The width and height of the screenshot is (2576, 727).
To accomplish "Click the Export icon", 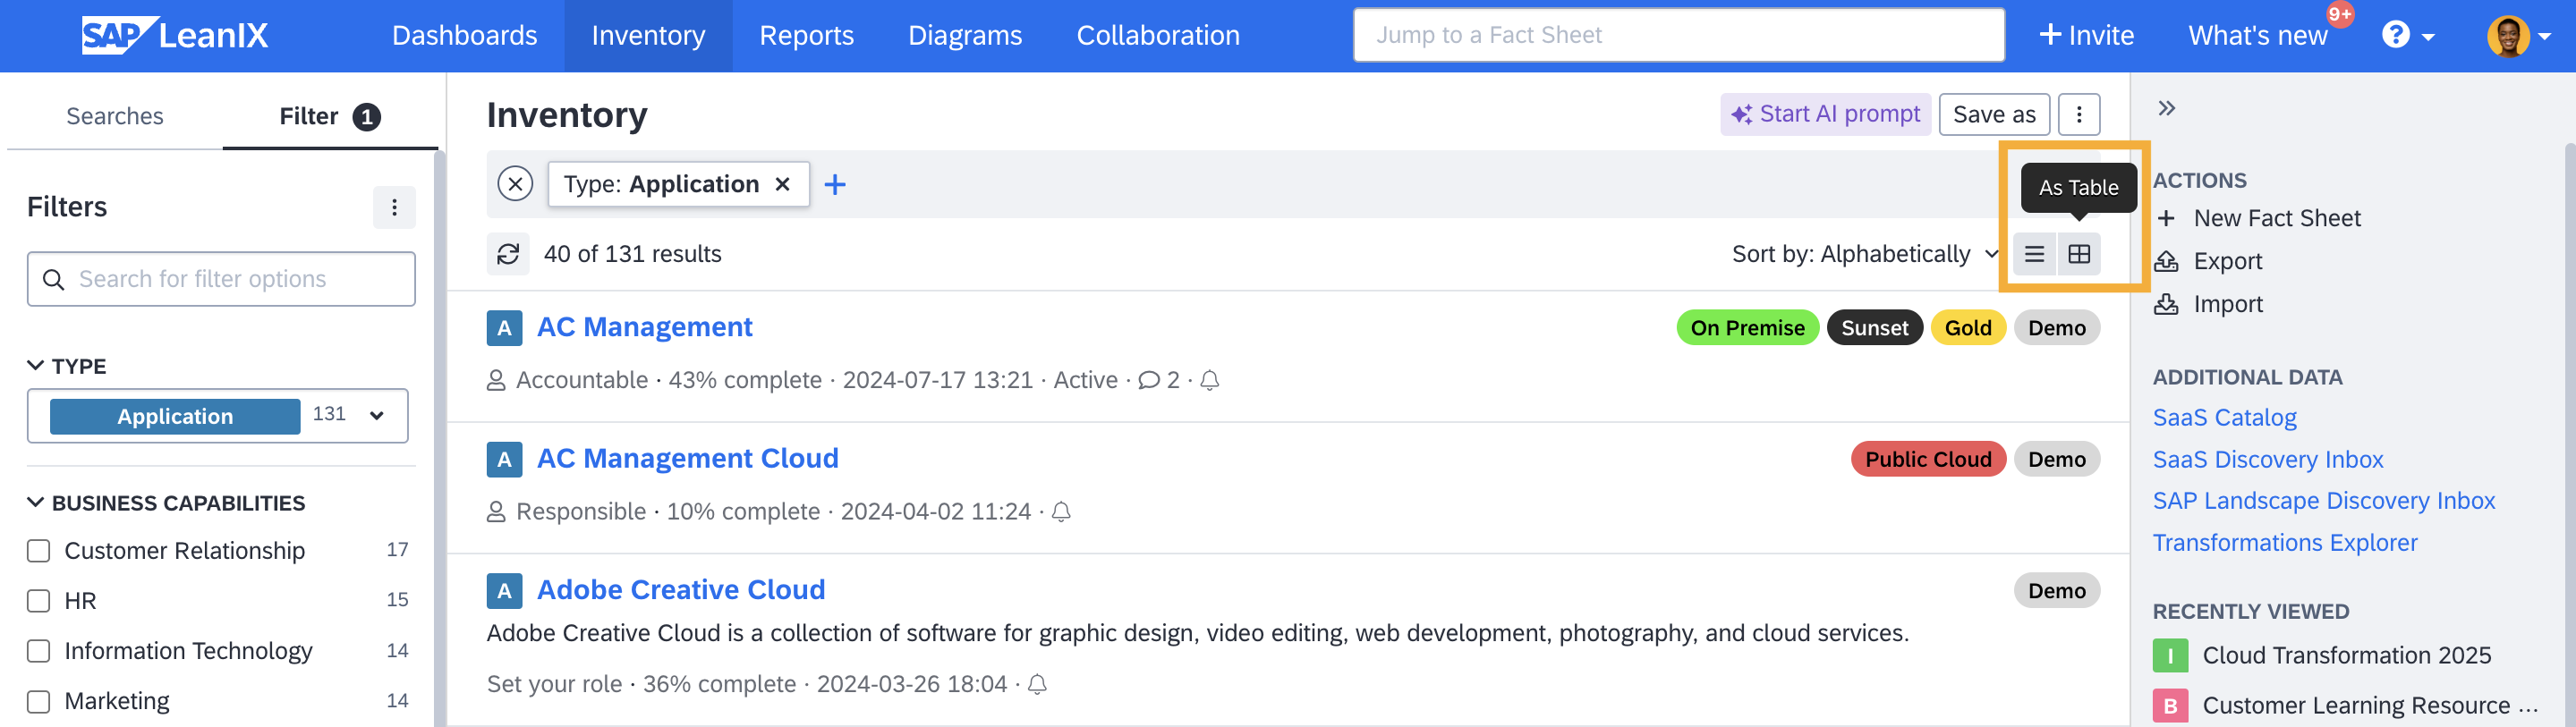I will tap(2166, 261).
